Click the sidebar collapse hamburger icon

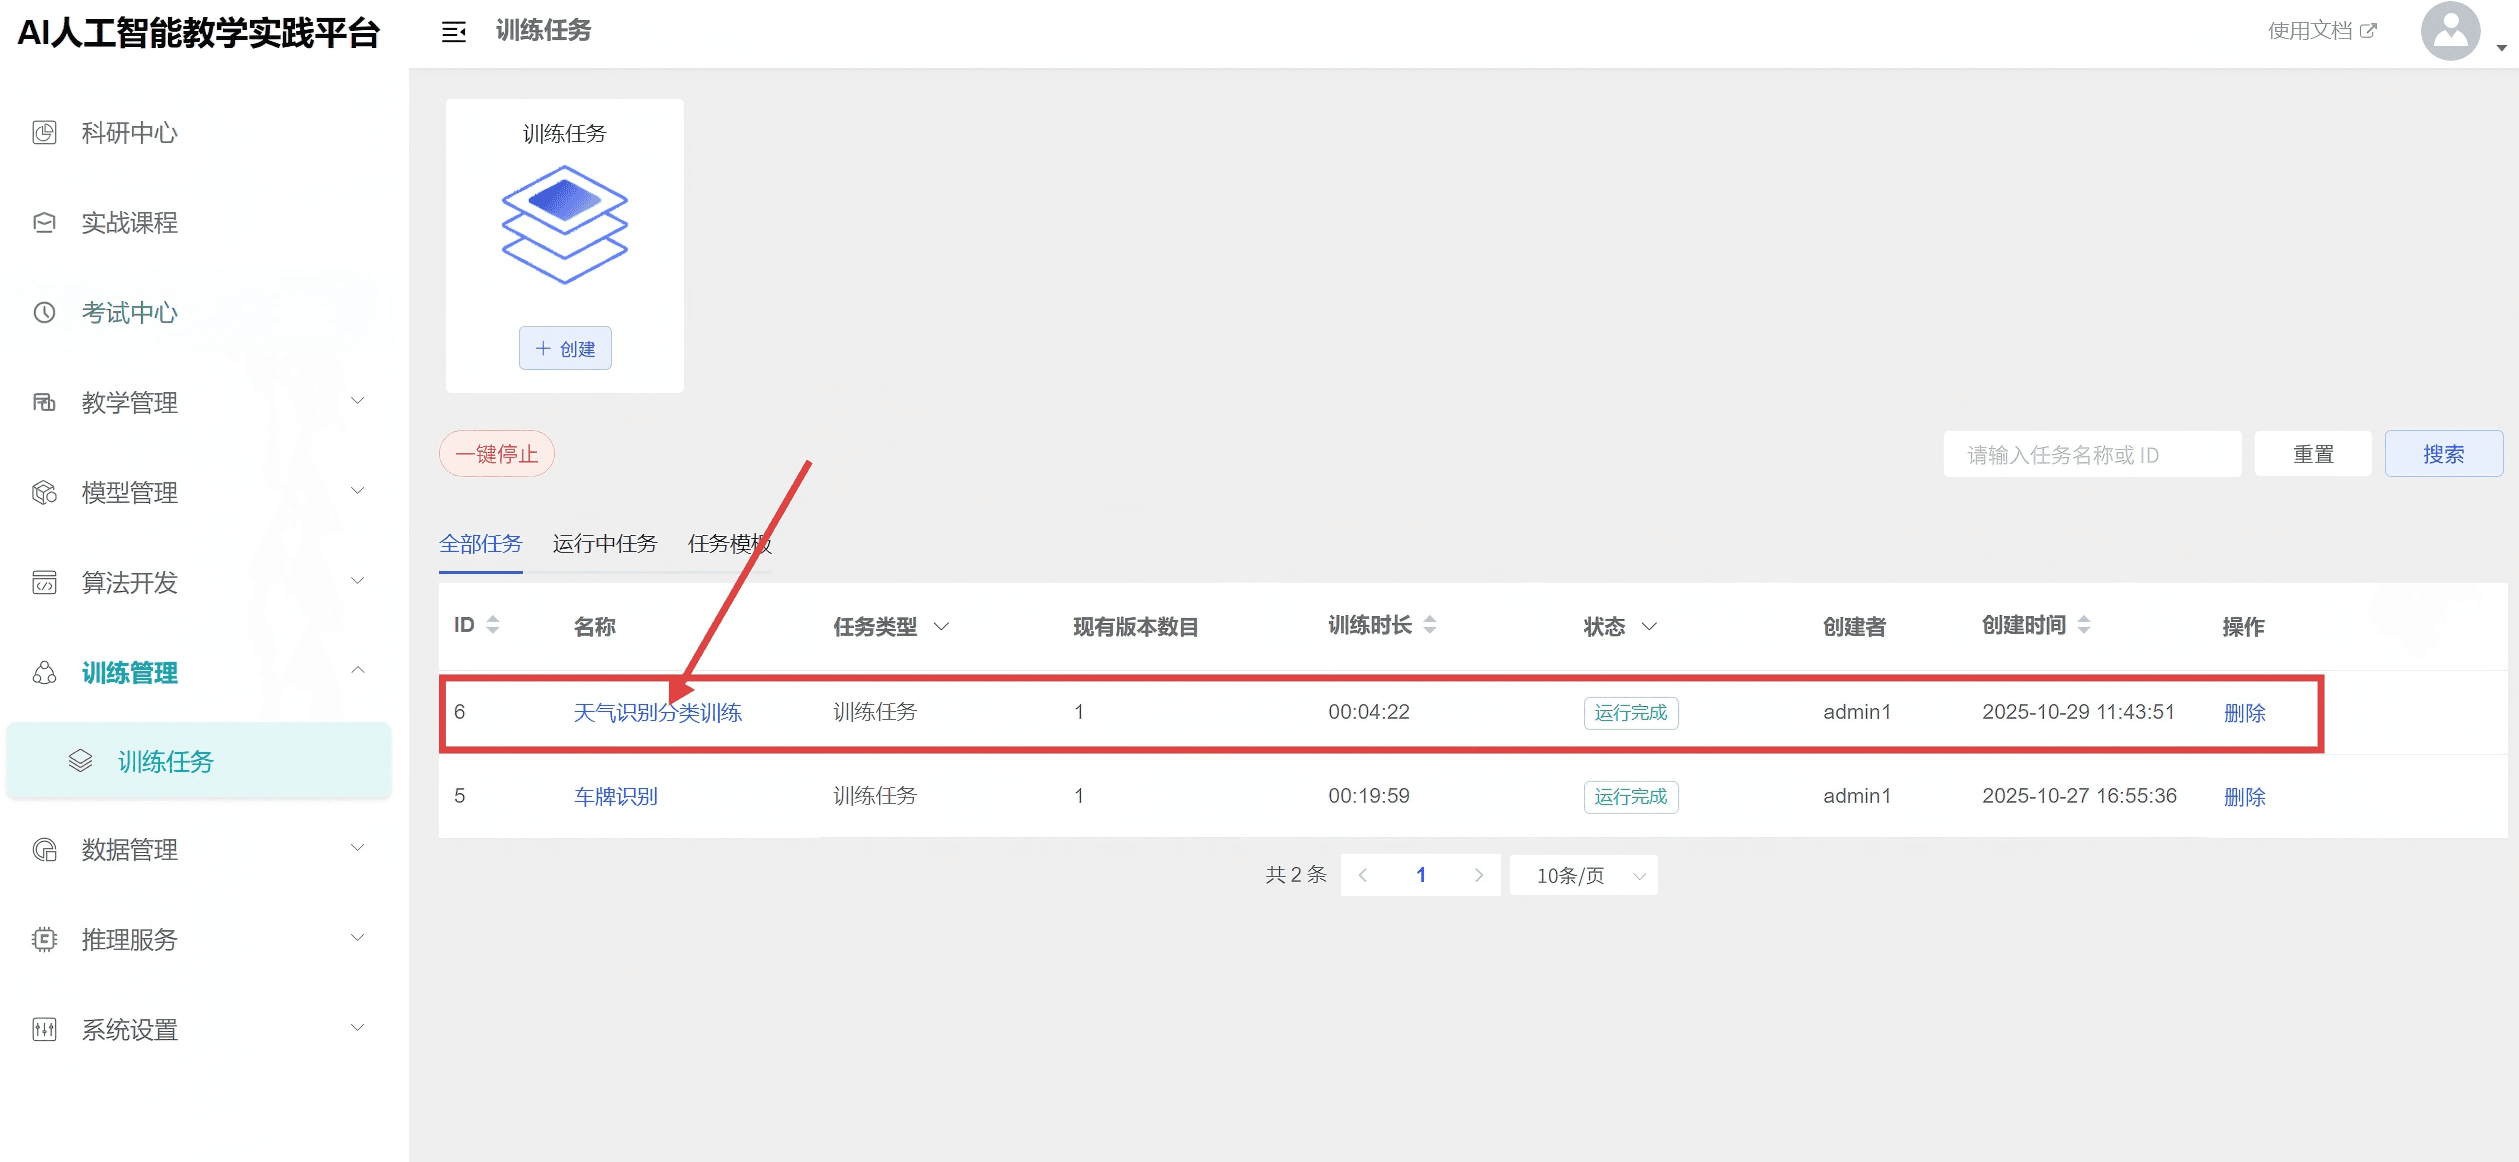pos(454,32)
